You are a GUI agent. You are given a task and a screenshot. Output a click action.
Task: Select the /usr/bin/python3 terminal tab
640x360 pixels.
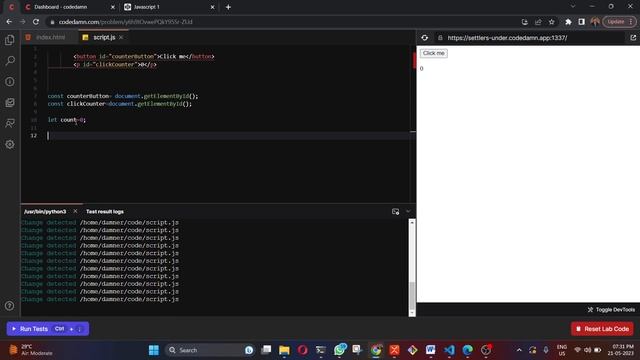(x=45, y=211)
